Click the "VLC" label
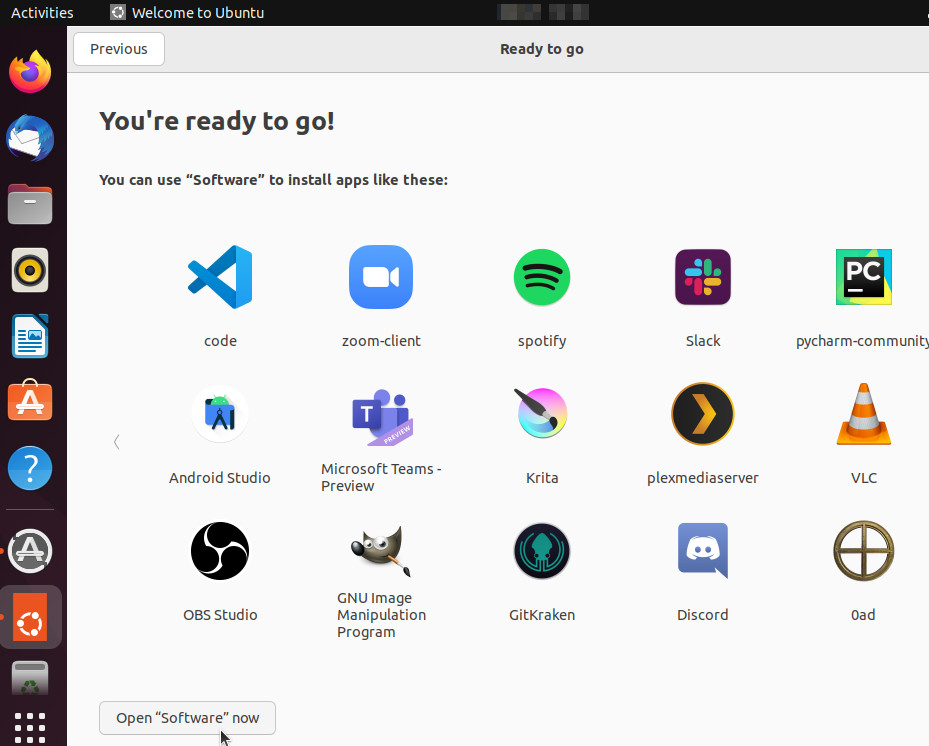 tap(864, 478)
